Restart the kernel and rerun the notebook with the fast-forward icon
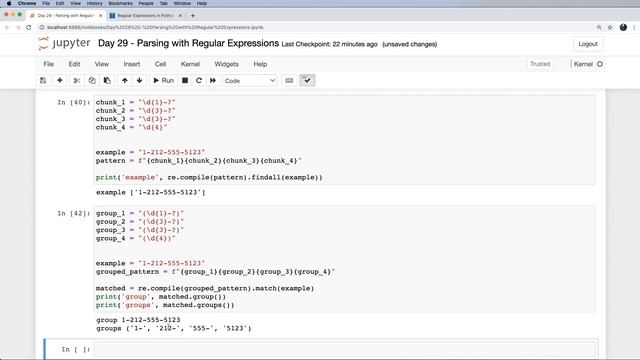Screen dimensions: 640x360 [x=213, y=80]
